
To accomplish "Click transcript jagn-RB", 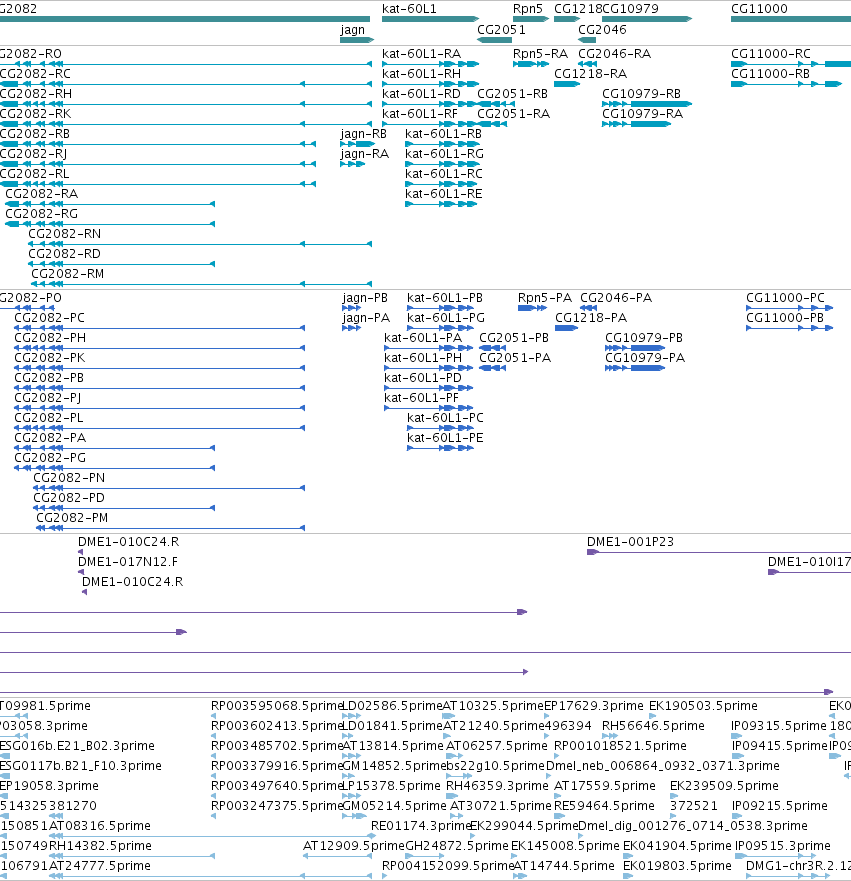I will [x=363, y=134].
